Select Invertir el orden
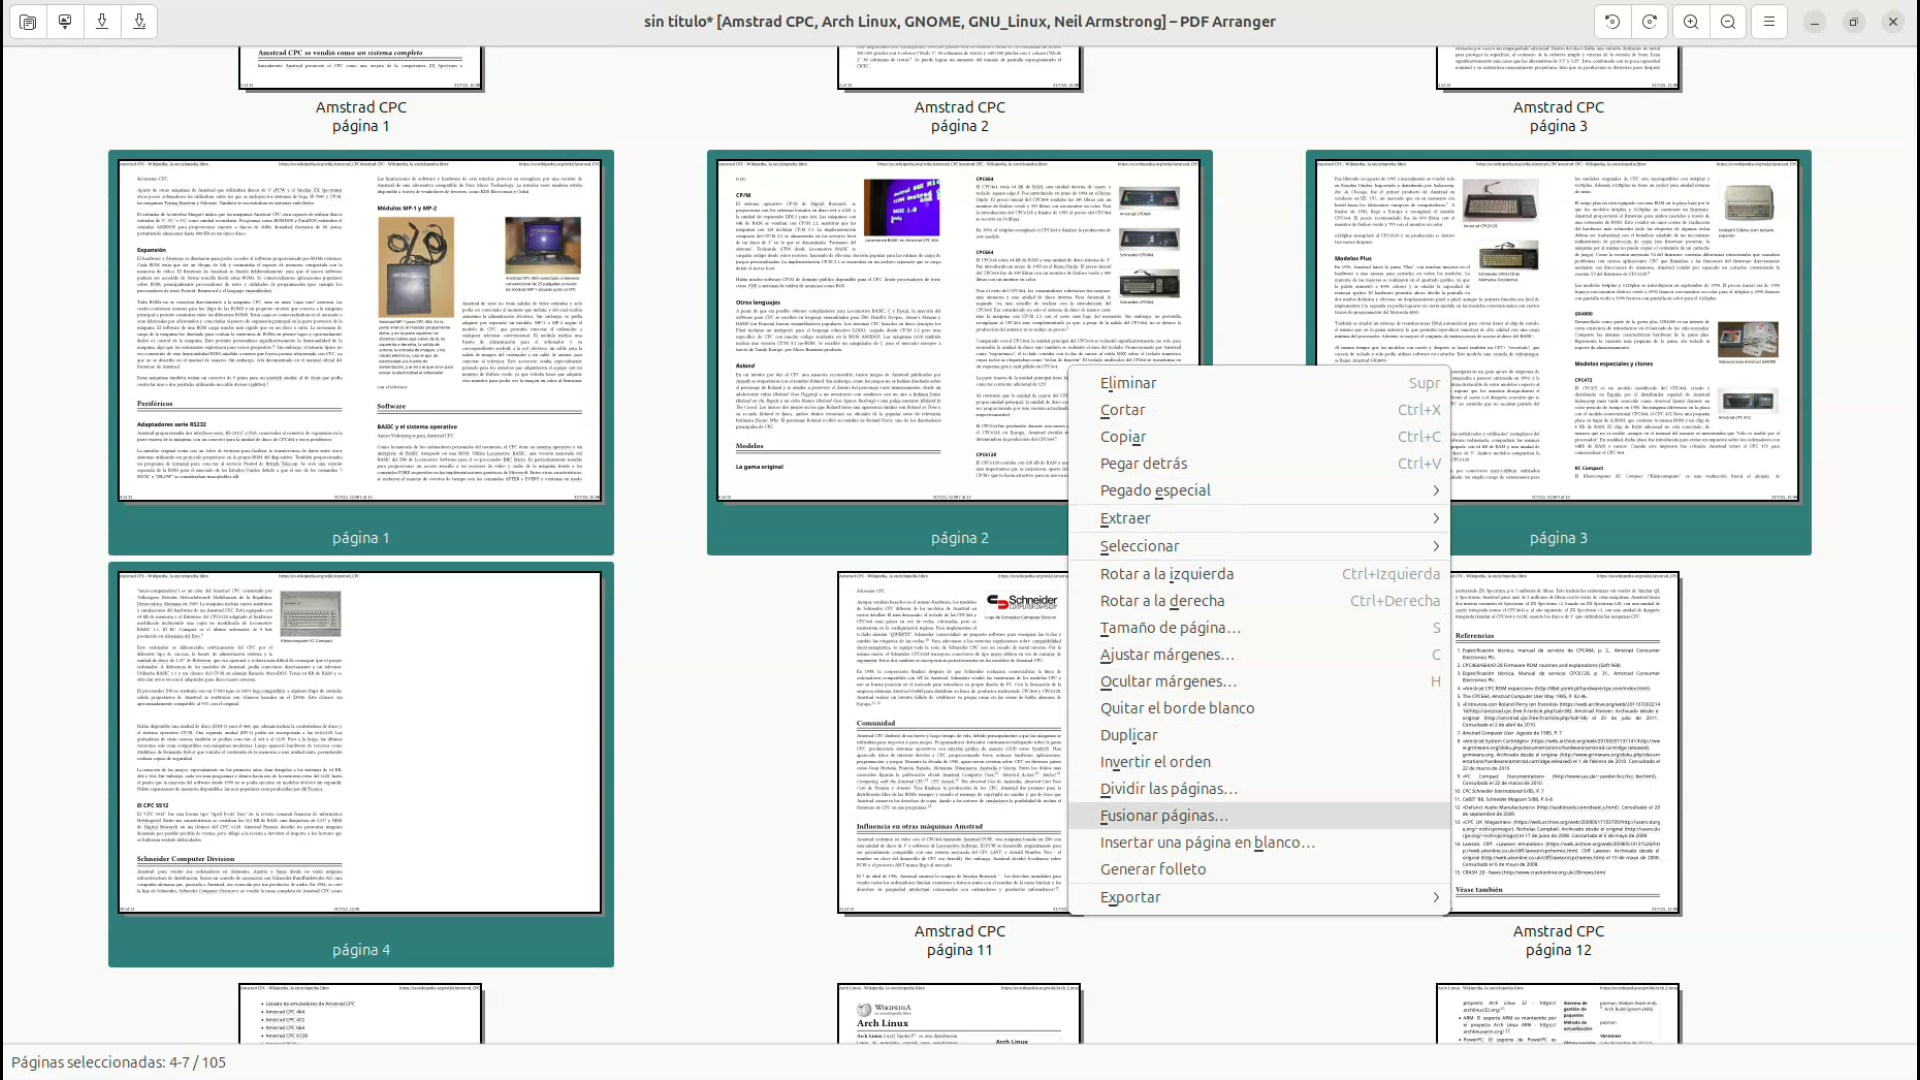This screenshot has width=1920, height=1080. pos(1260,763)
